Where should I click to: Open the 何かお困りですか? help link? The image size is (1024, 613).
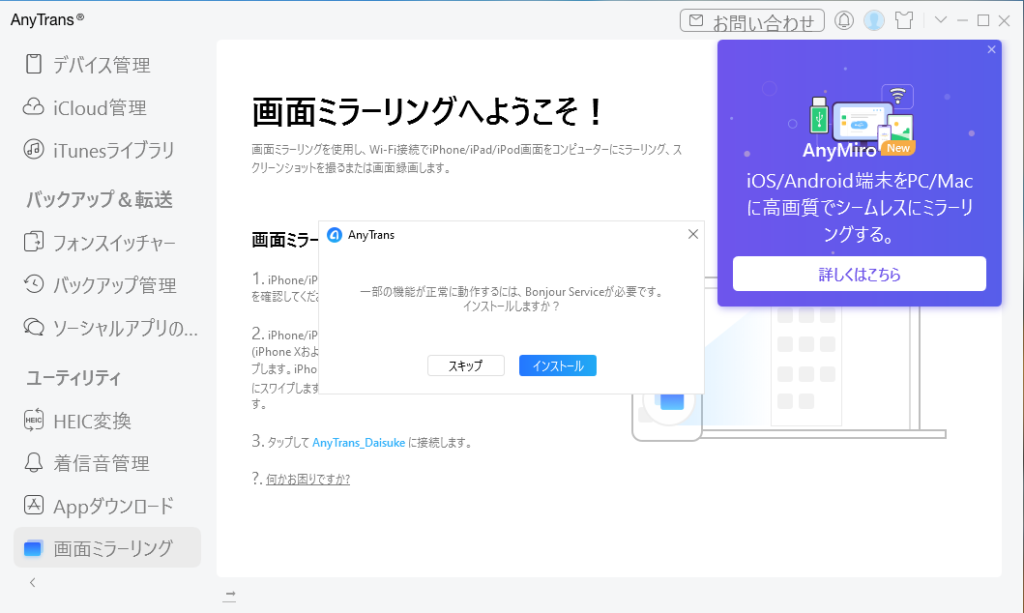308,479
